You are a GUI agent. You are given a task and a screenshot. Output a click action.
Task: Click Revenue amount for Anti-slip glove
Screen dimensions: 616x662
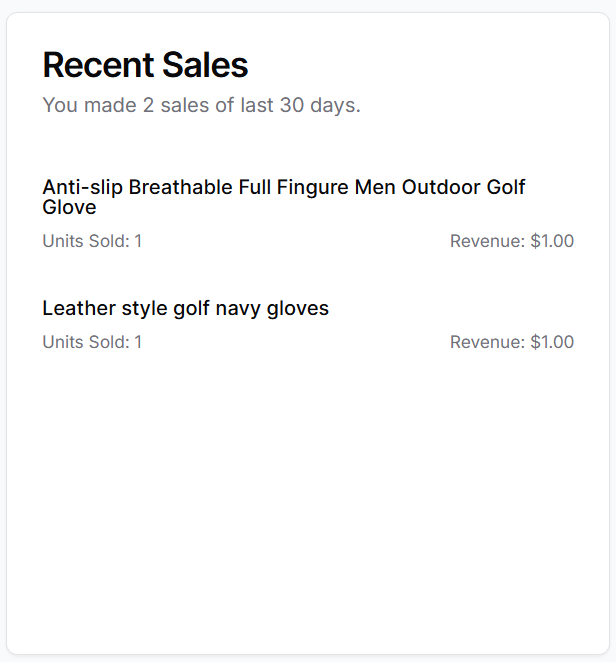(x=512, y=241)
